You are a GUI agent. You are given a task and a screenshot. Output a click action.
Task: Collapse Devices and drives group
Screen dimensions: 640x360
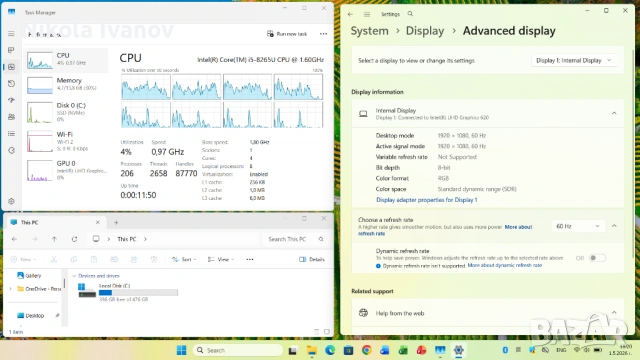[x=74, y=276]
